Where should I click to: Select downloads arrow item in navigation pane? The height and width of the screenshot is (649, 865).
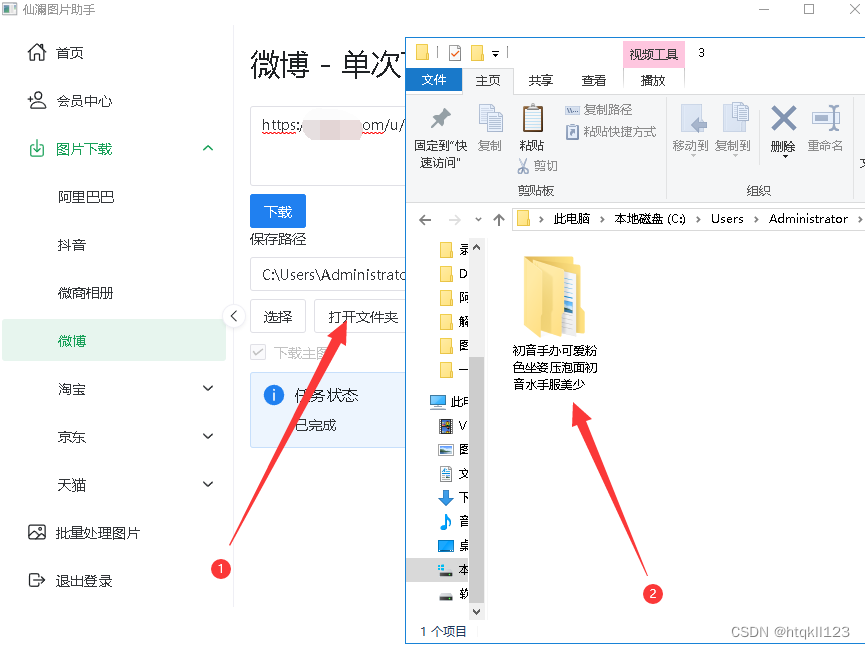click(x=452, y=498)
